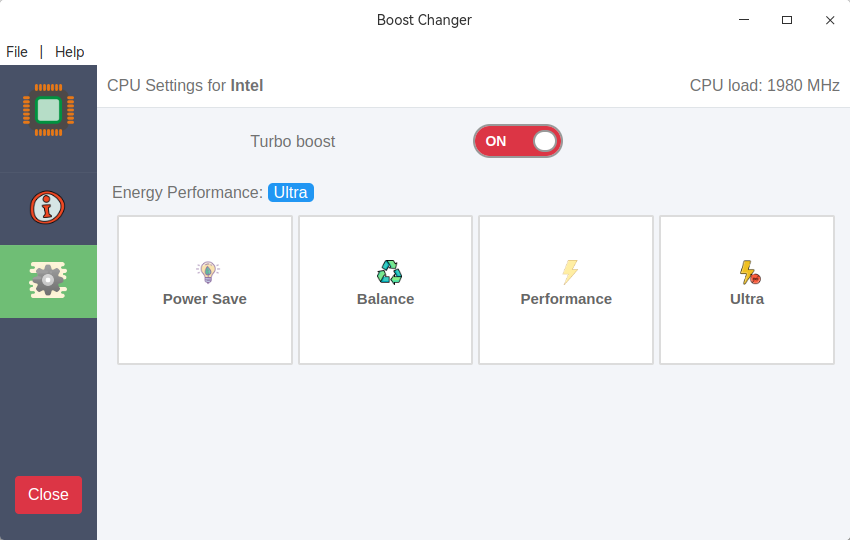Viewport: 850px width, 540px height.
Task: Click the CPU load frequency readout
Action: tap(764, 86)
